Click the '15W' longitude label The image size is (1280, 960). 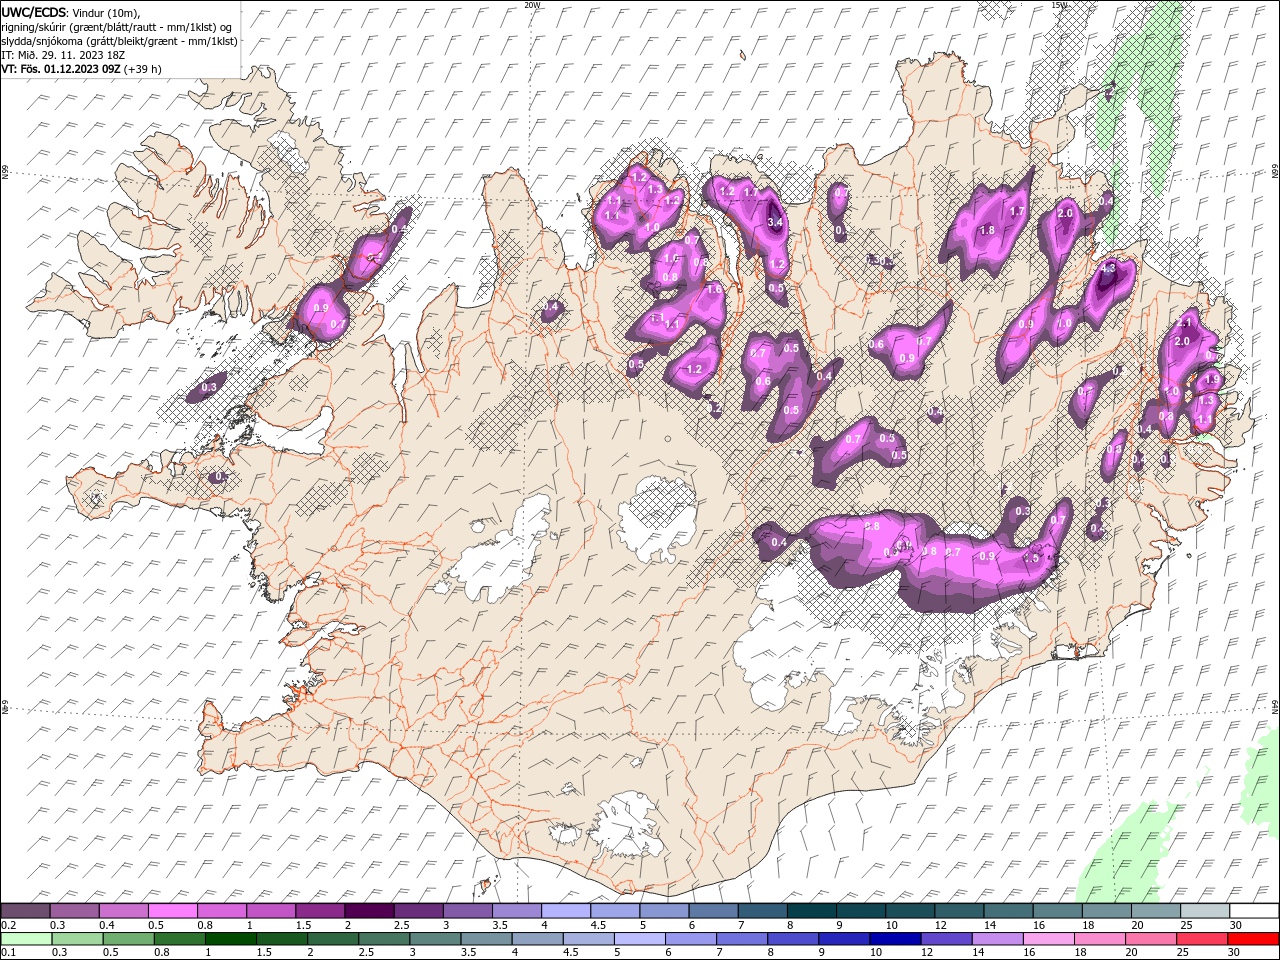(x=1059, y=5)
